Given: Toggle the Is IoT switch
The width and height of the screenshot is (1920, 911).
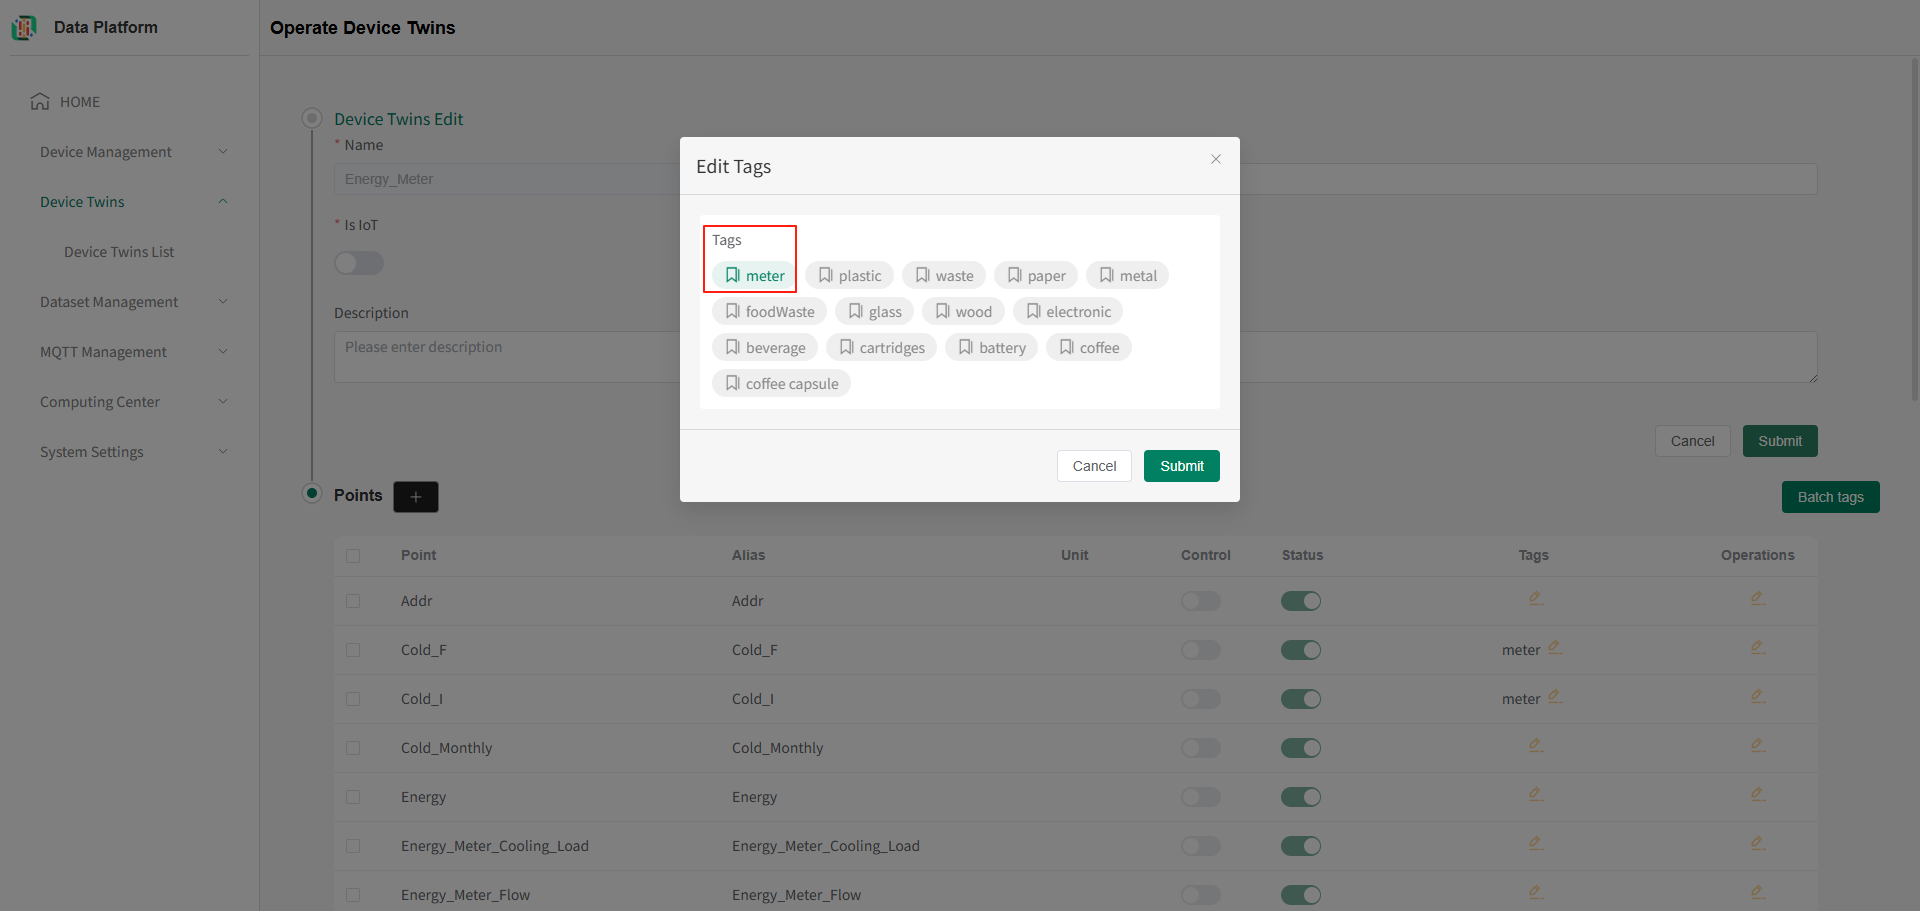Looking at the screenshot, I should pos(359,263).
